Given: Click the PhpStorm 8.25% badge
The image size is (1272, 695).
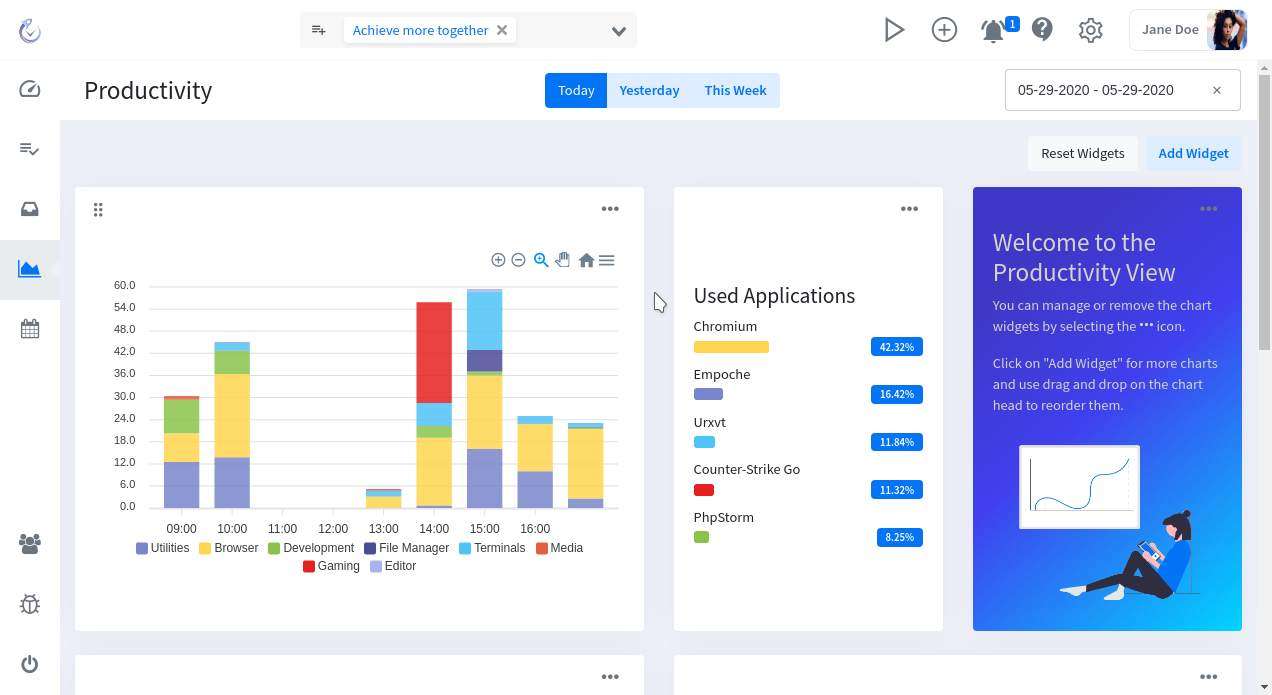Looking at the screenshot, I should point(899,537).
